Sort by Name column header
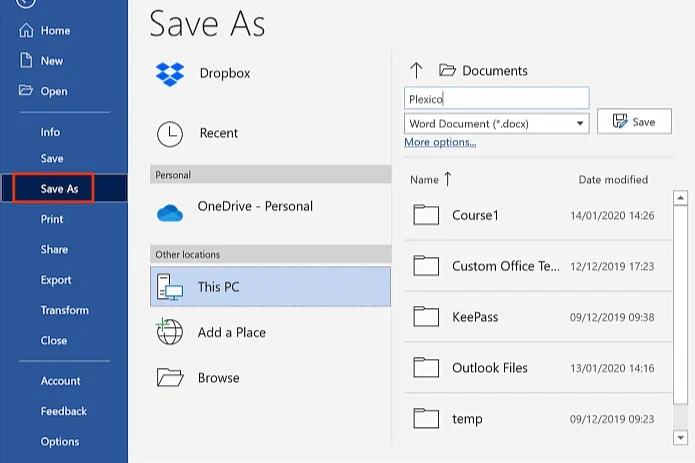 424,179
